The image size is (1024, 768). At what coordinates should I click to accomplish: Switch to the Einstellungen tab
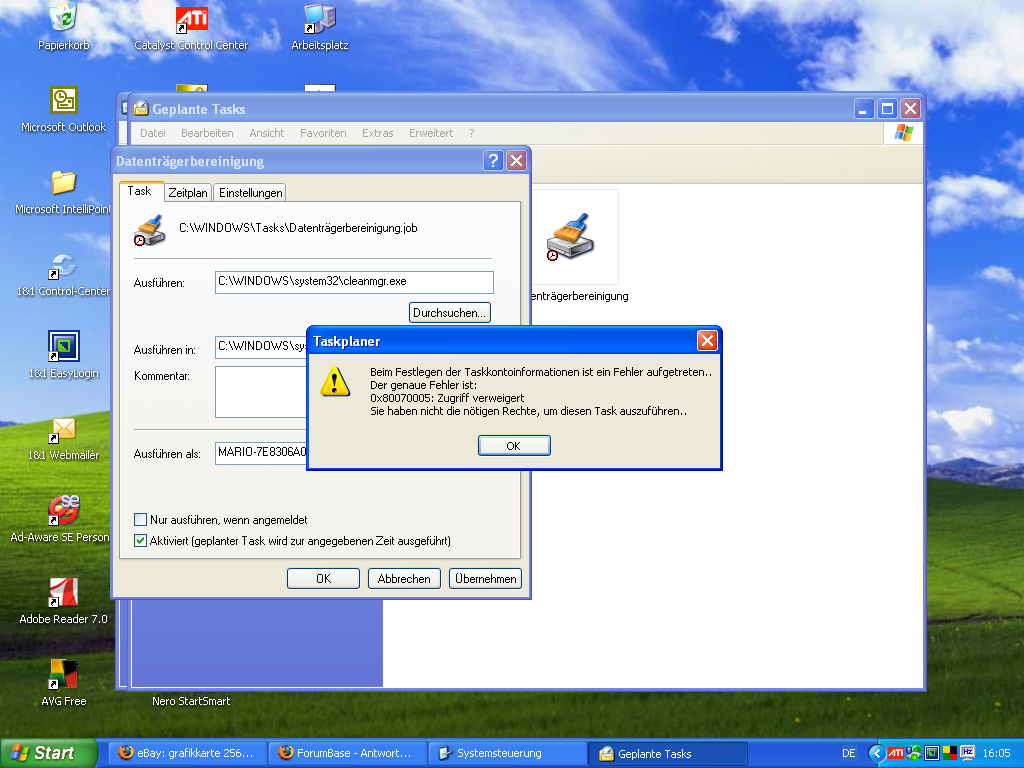pos(251,193)
